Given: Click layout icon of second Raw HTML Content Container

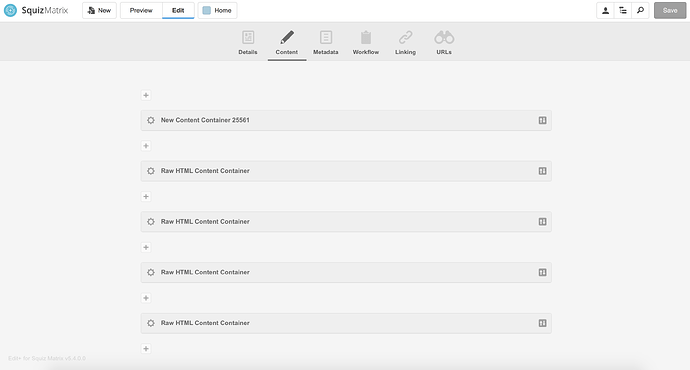Looking at the screenshot, I should click(543, 222).
